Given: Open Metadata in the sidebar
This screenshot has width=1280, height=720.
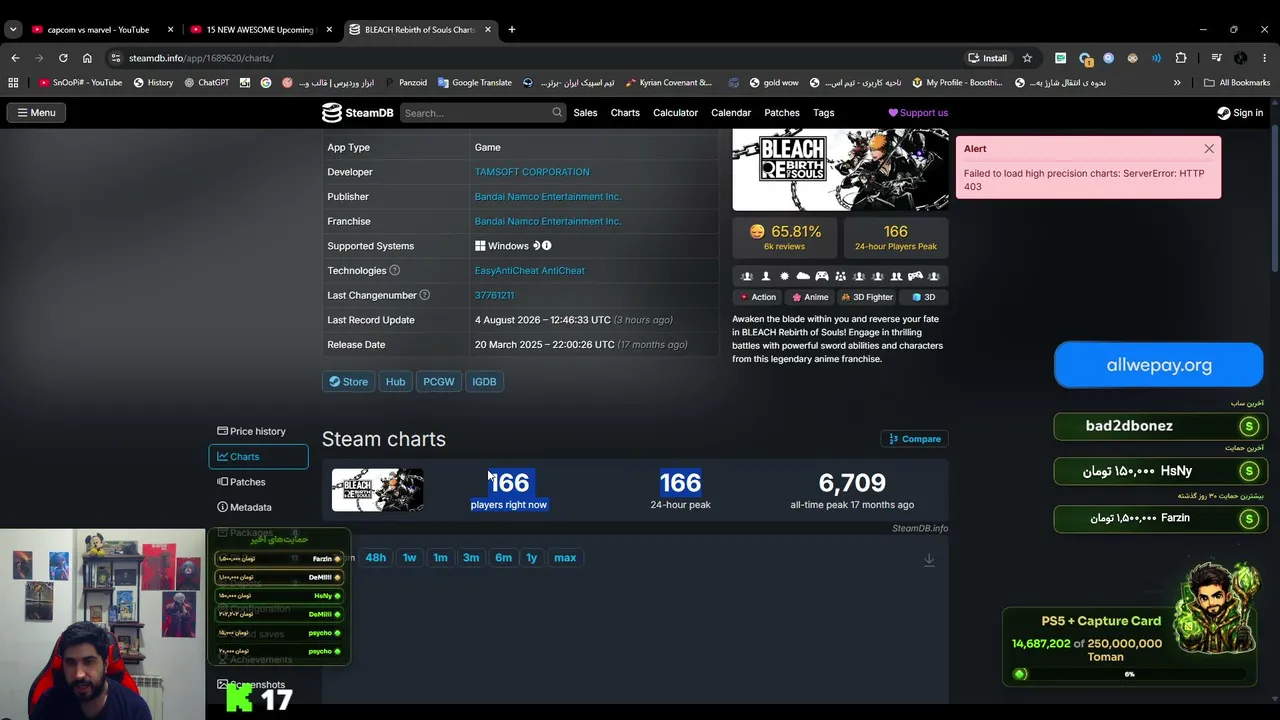Looking at the screenshot, I should [x=258, y=507].
